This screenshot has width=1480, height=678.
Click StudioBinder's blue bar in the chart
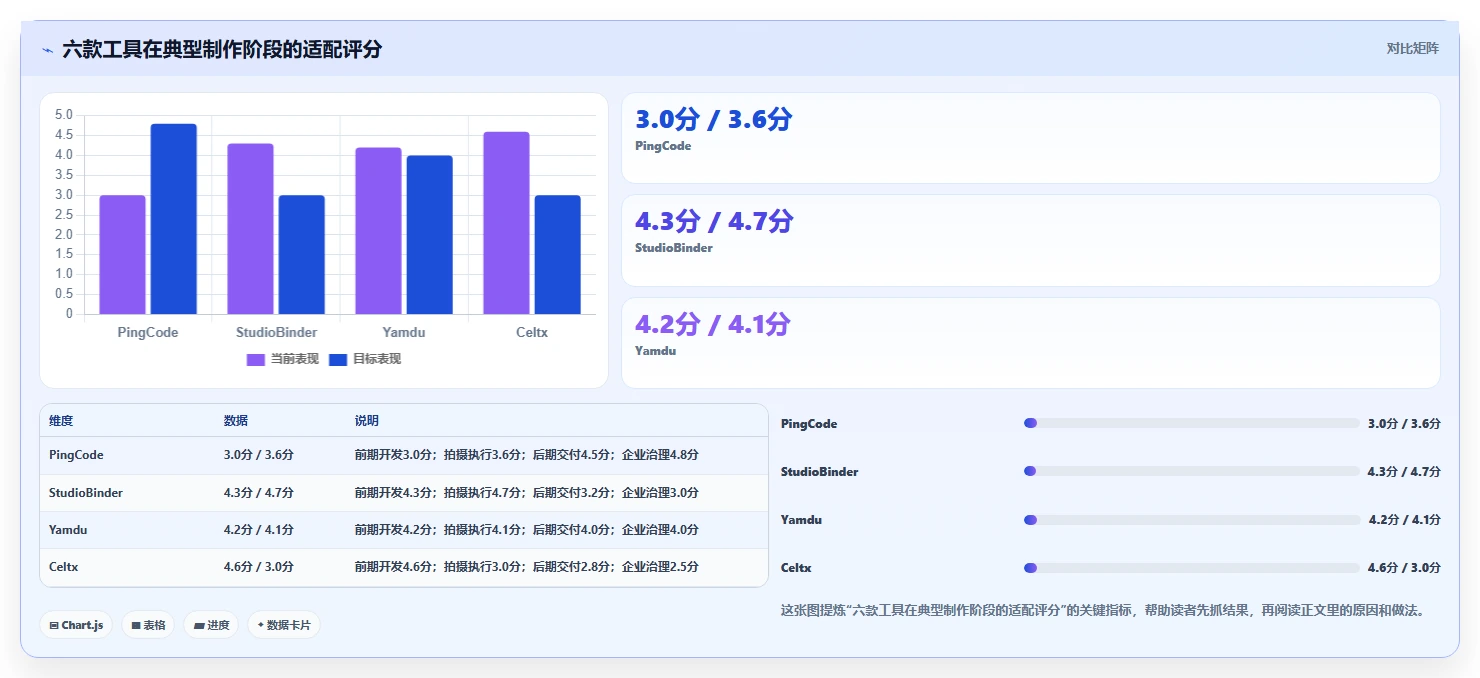pos(302,254)
